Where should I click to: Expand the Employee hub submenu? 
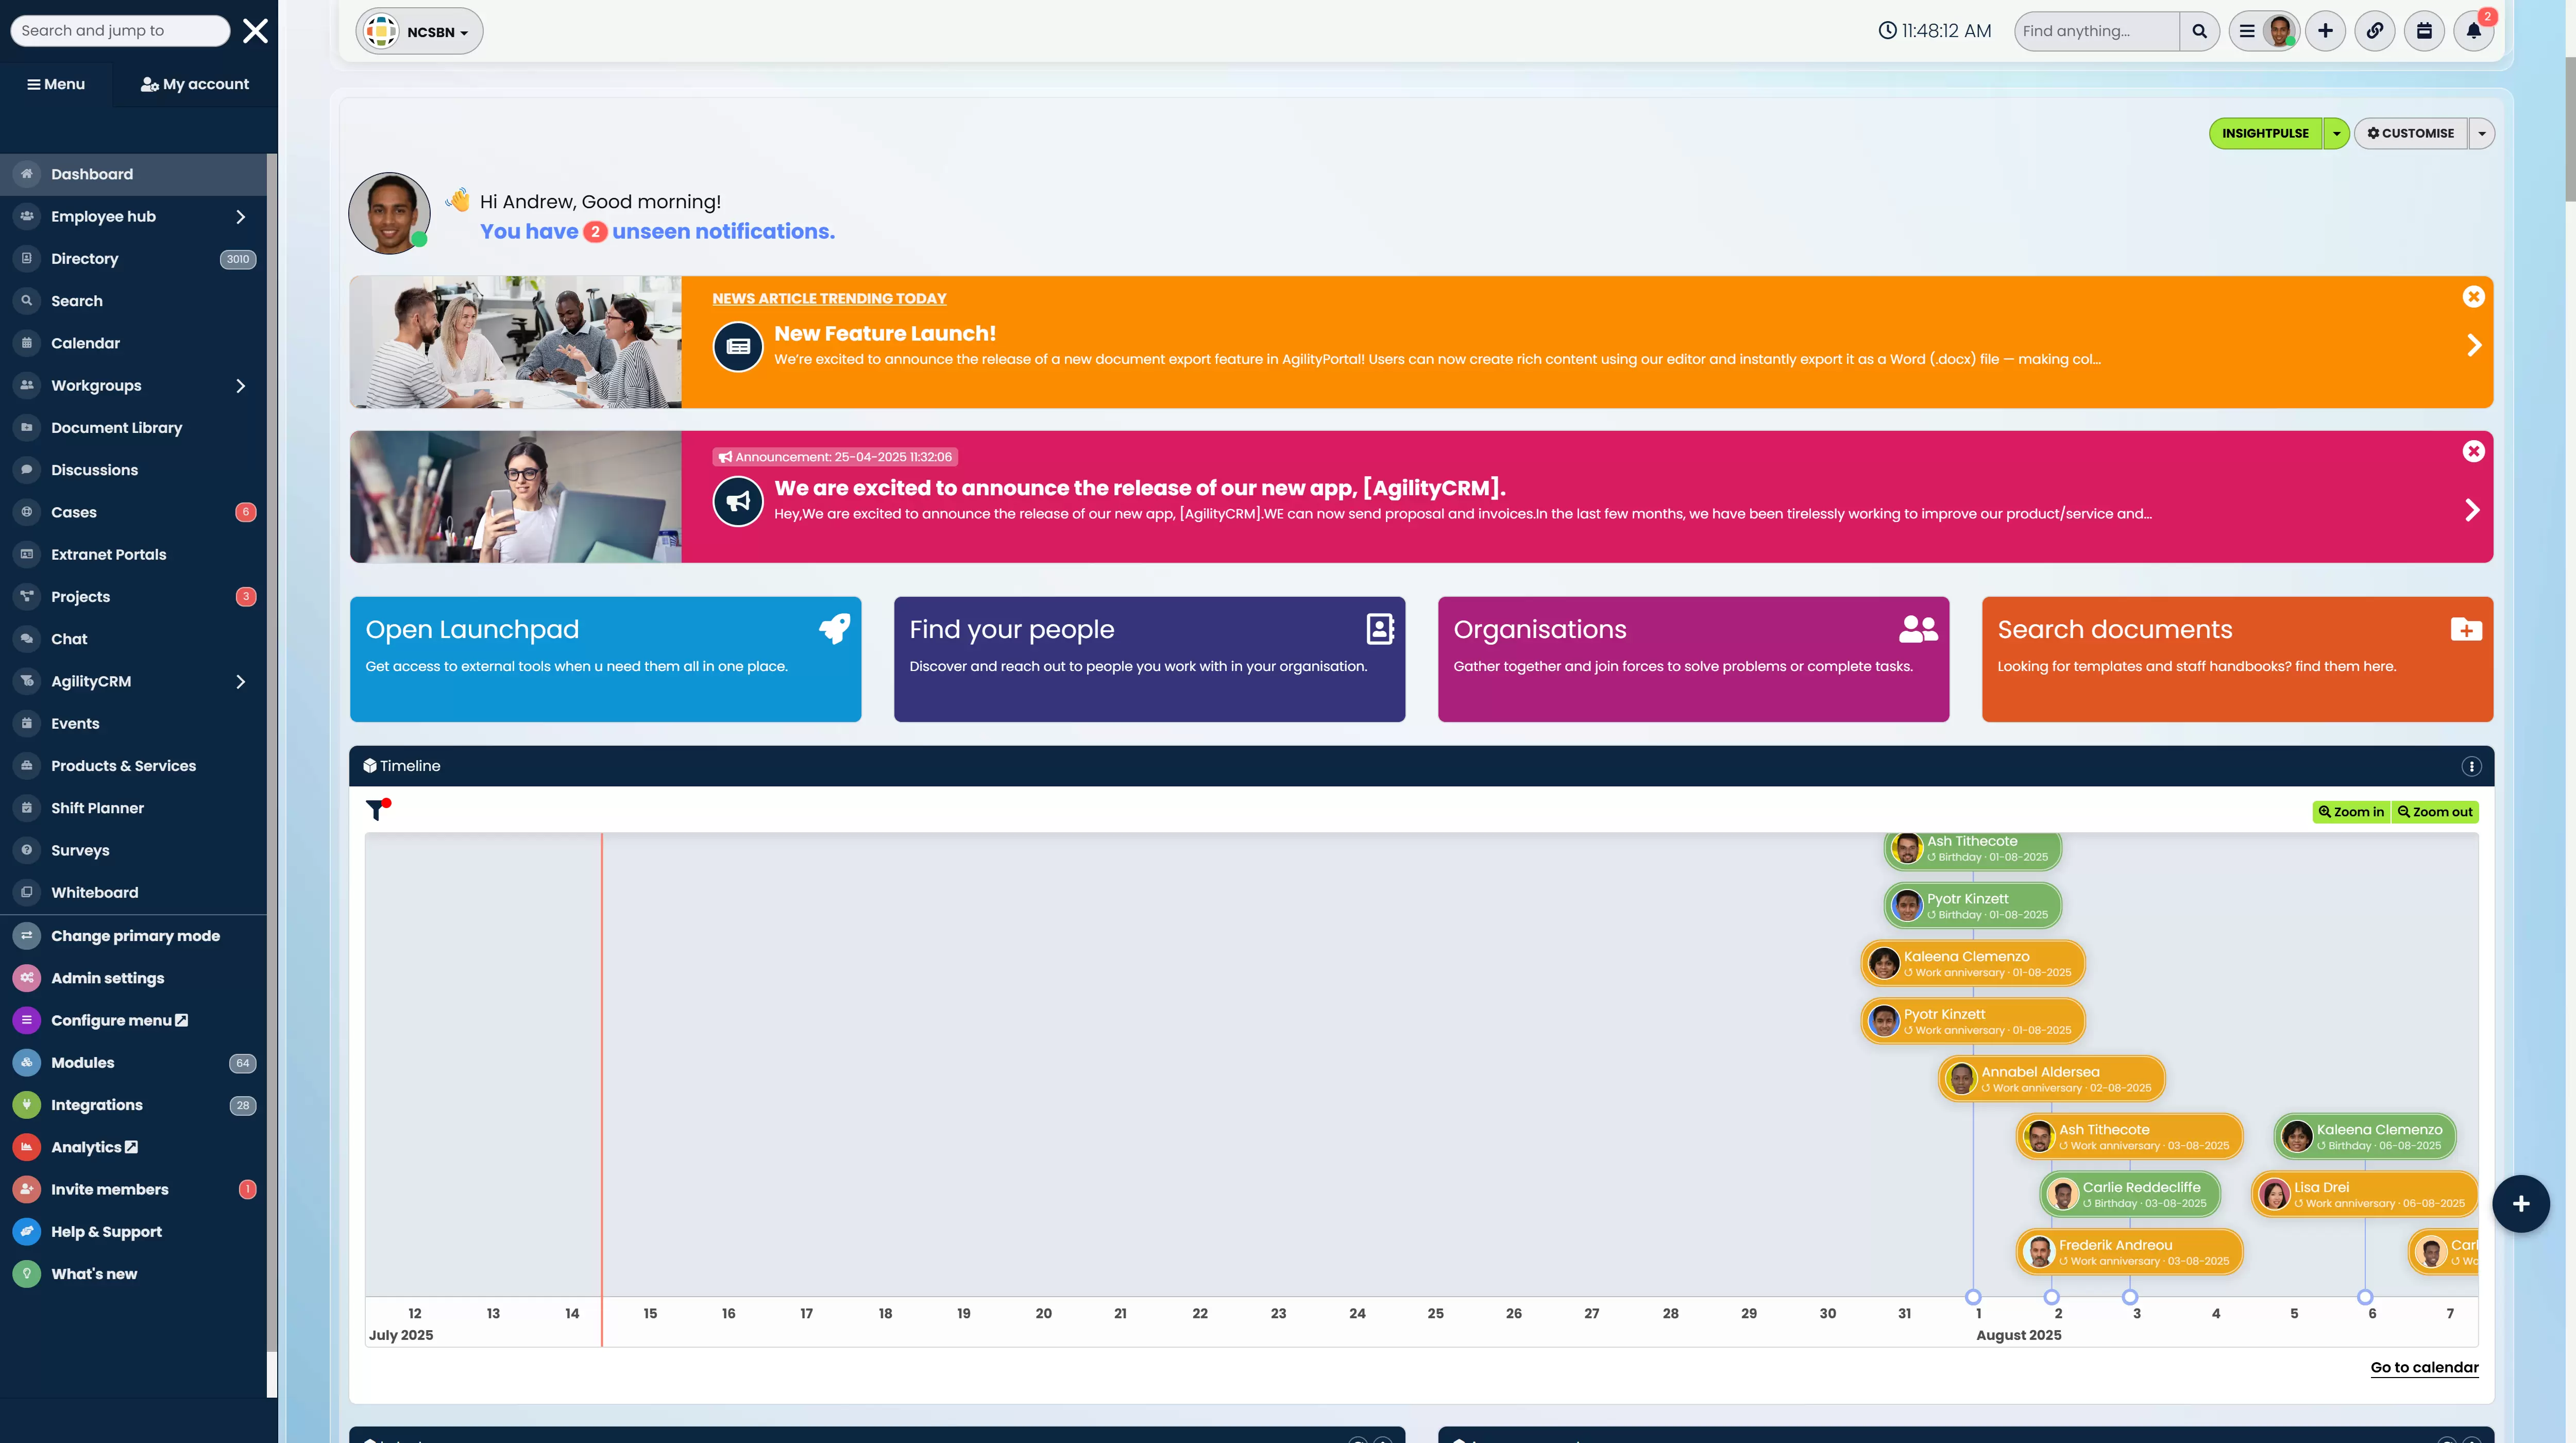pos(240,217)
